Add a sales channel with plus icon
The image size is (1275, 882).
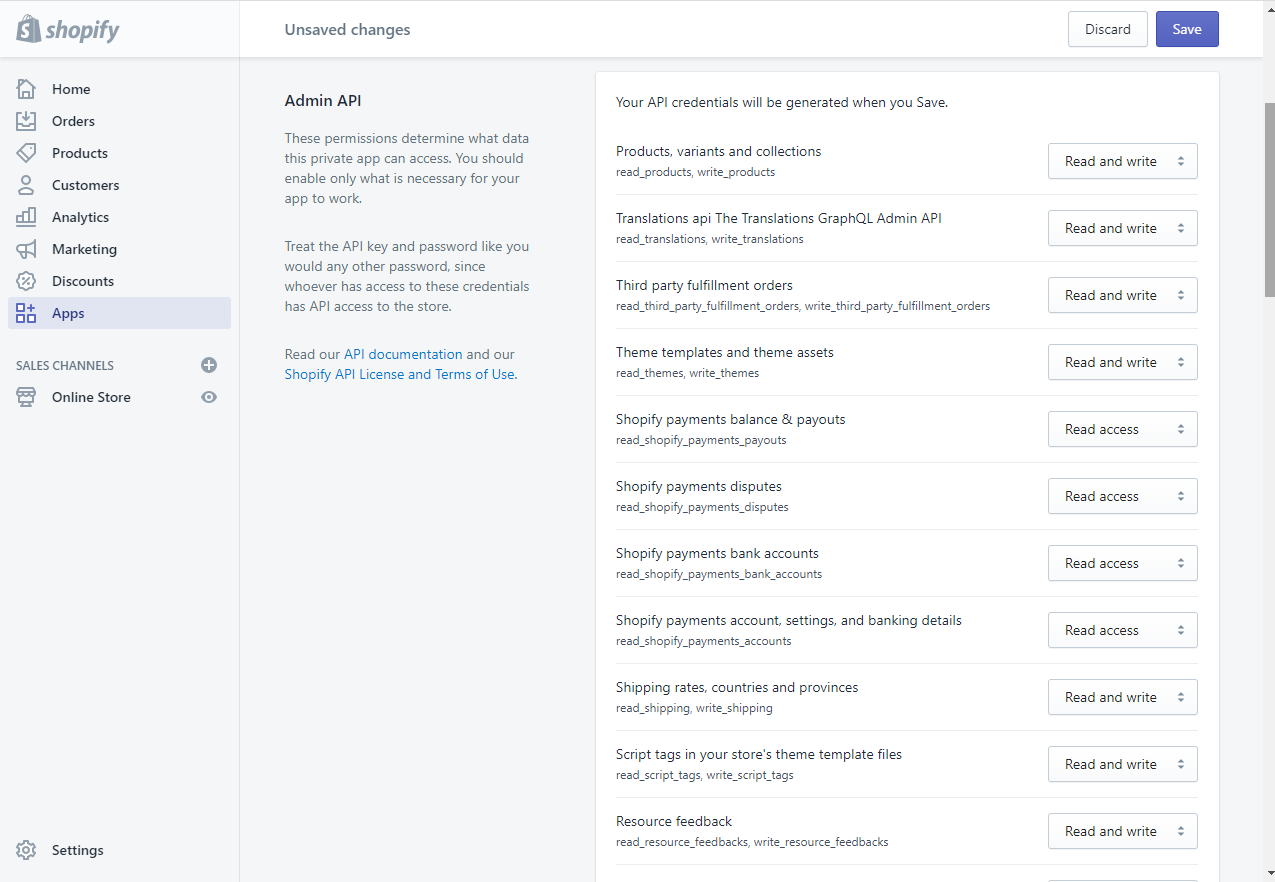[209, 365]
